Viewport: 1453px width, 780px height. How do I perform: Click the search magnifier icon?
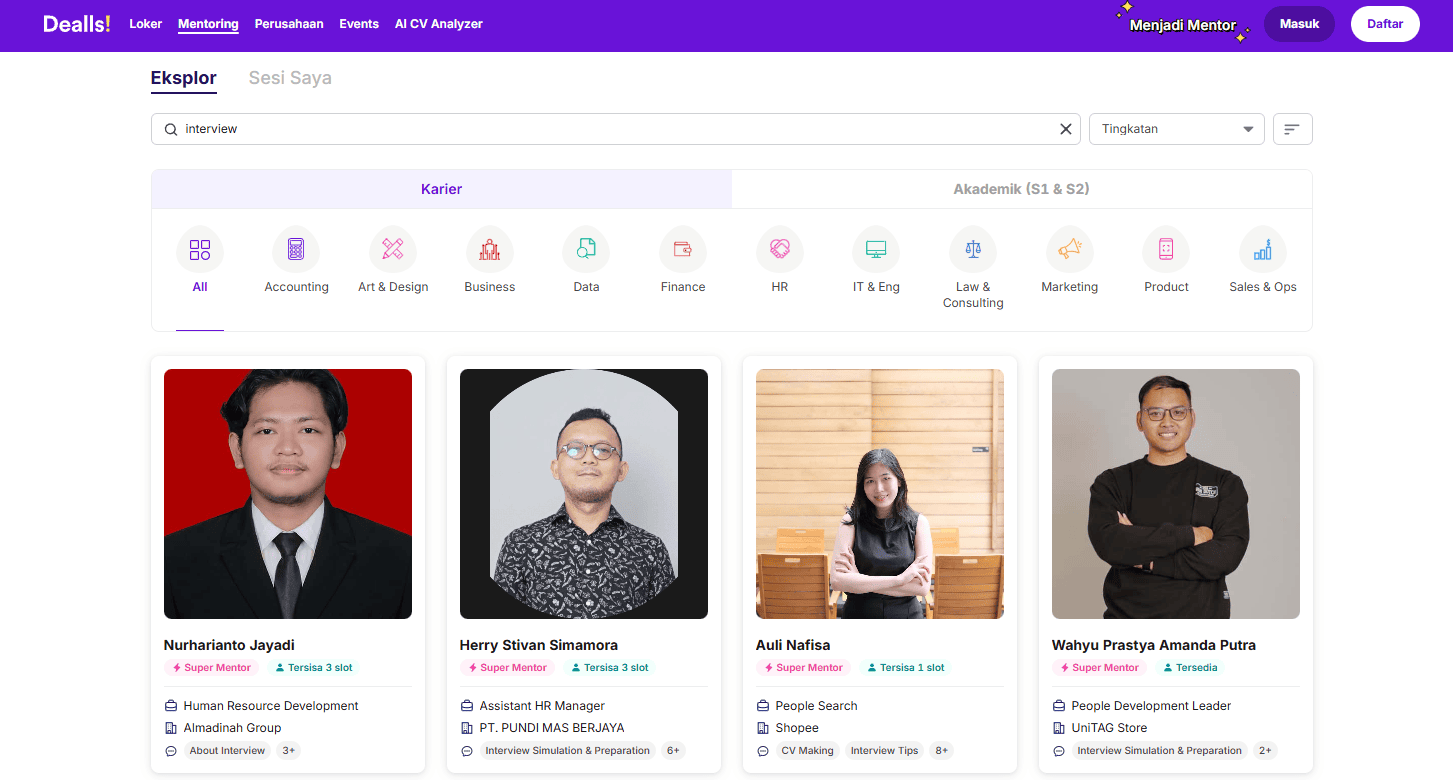click(x=171, y=129)
